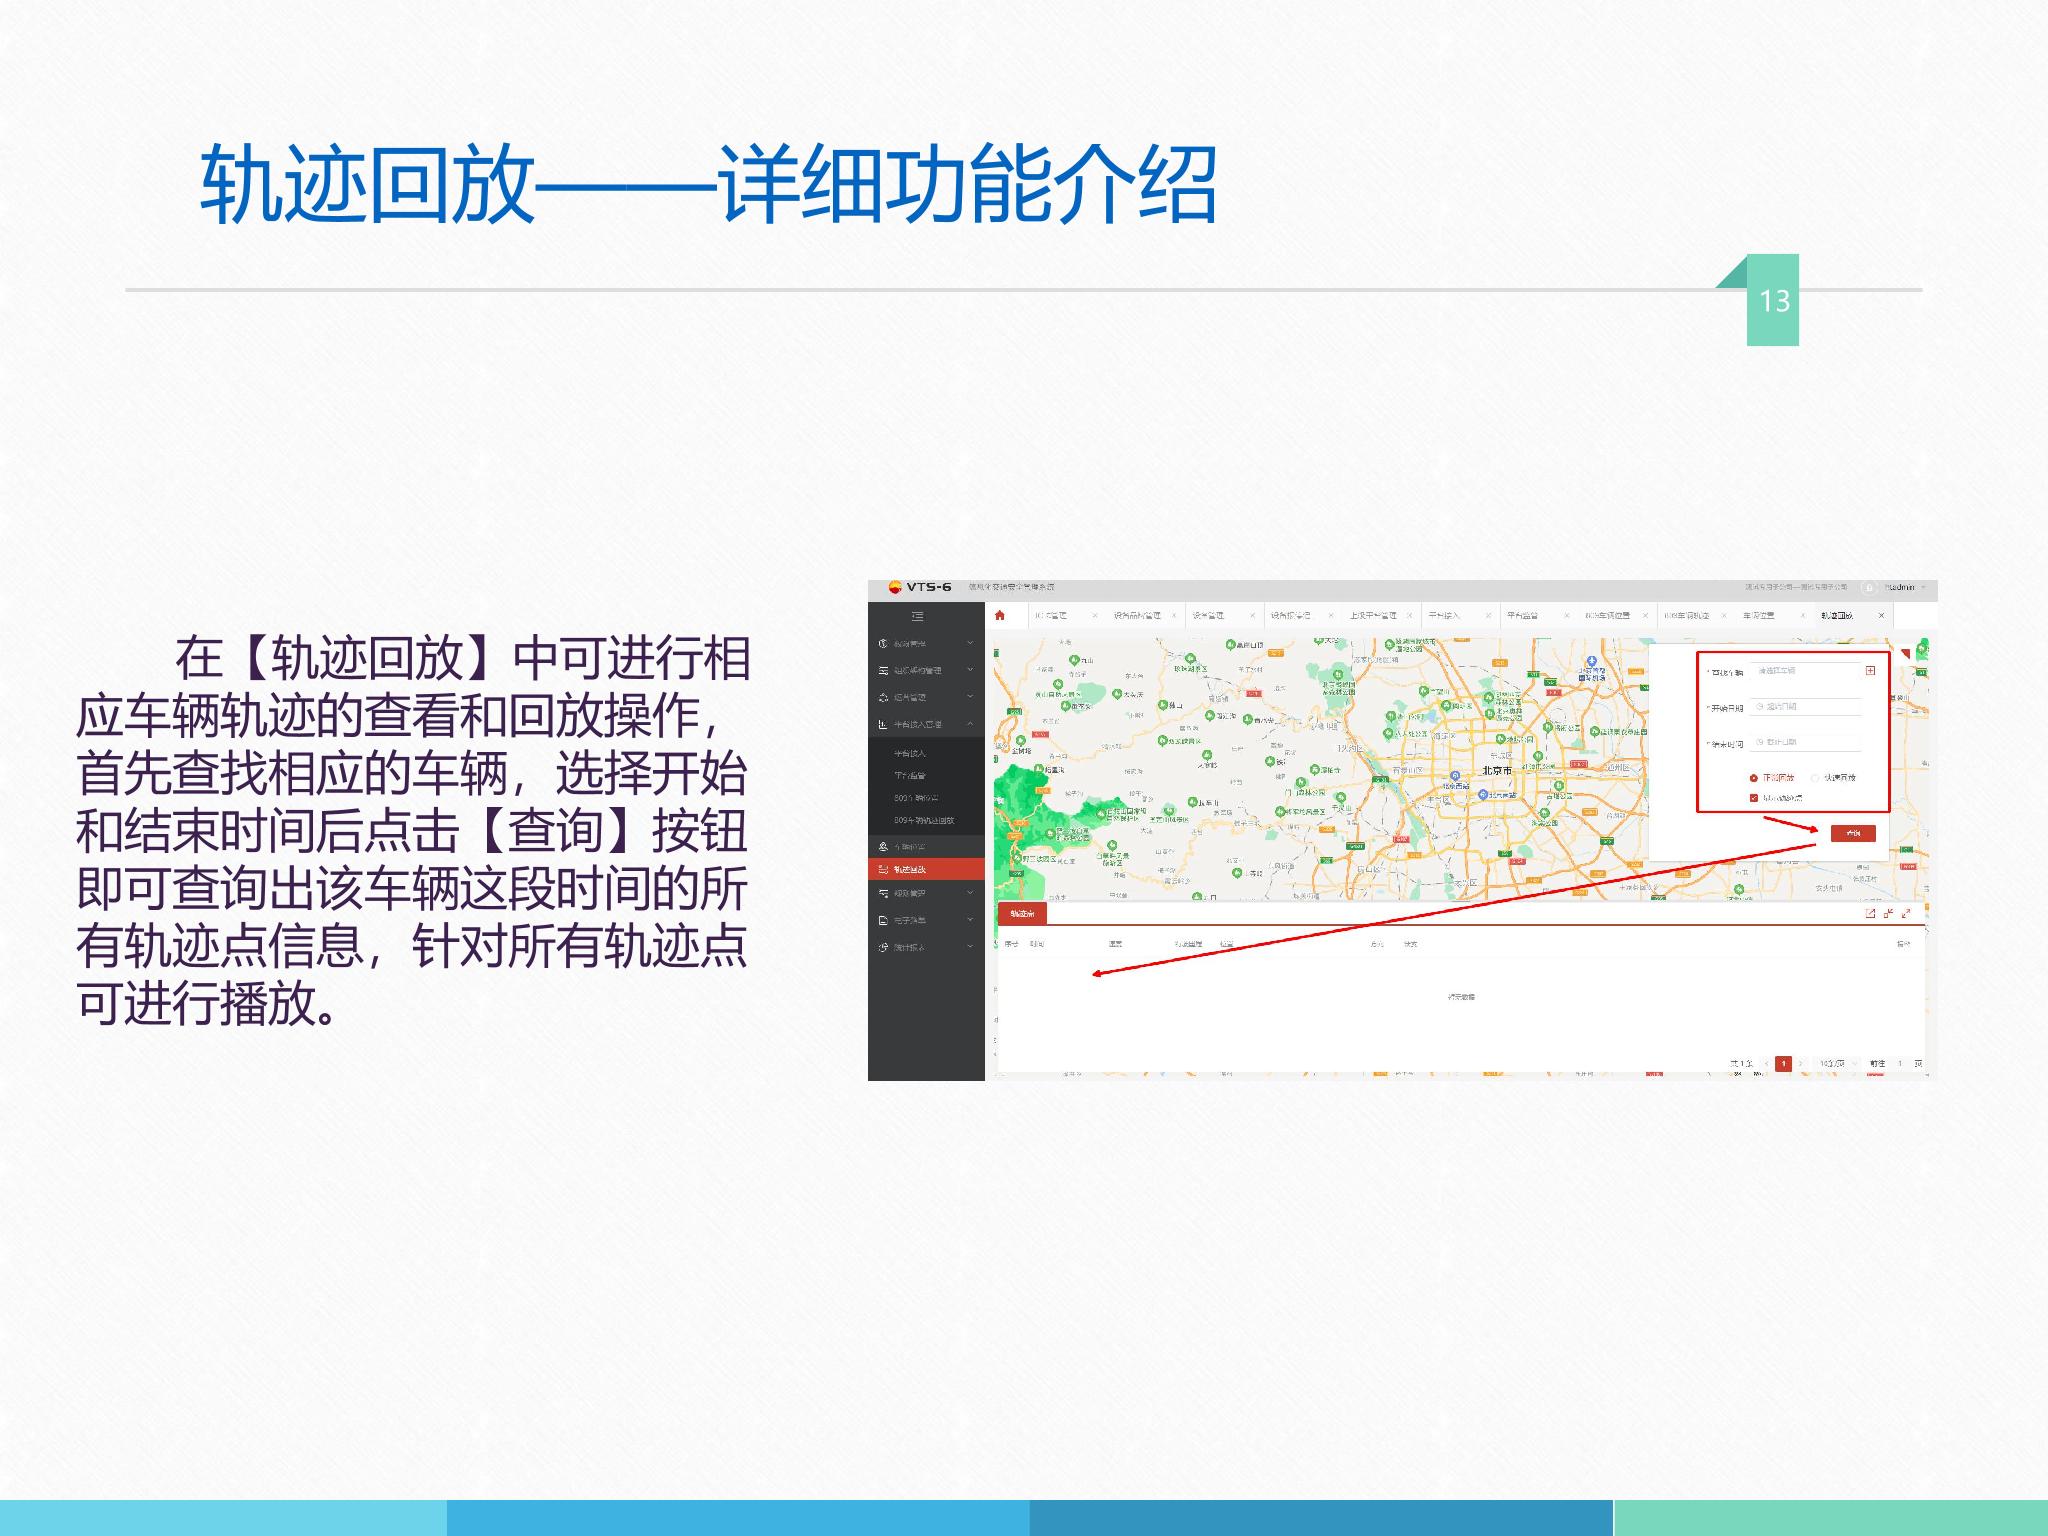Close the 轨迹回放 tab with its X
This screenshot has height=1536, width=2048.
[x=1881, y=616]
